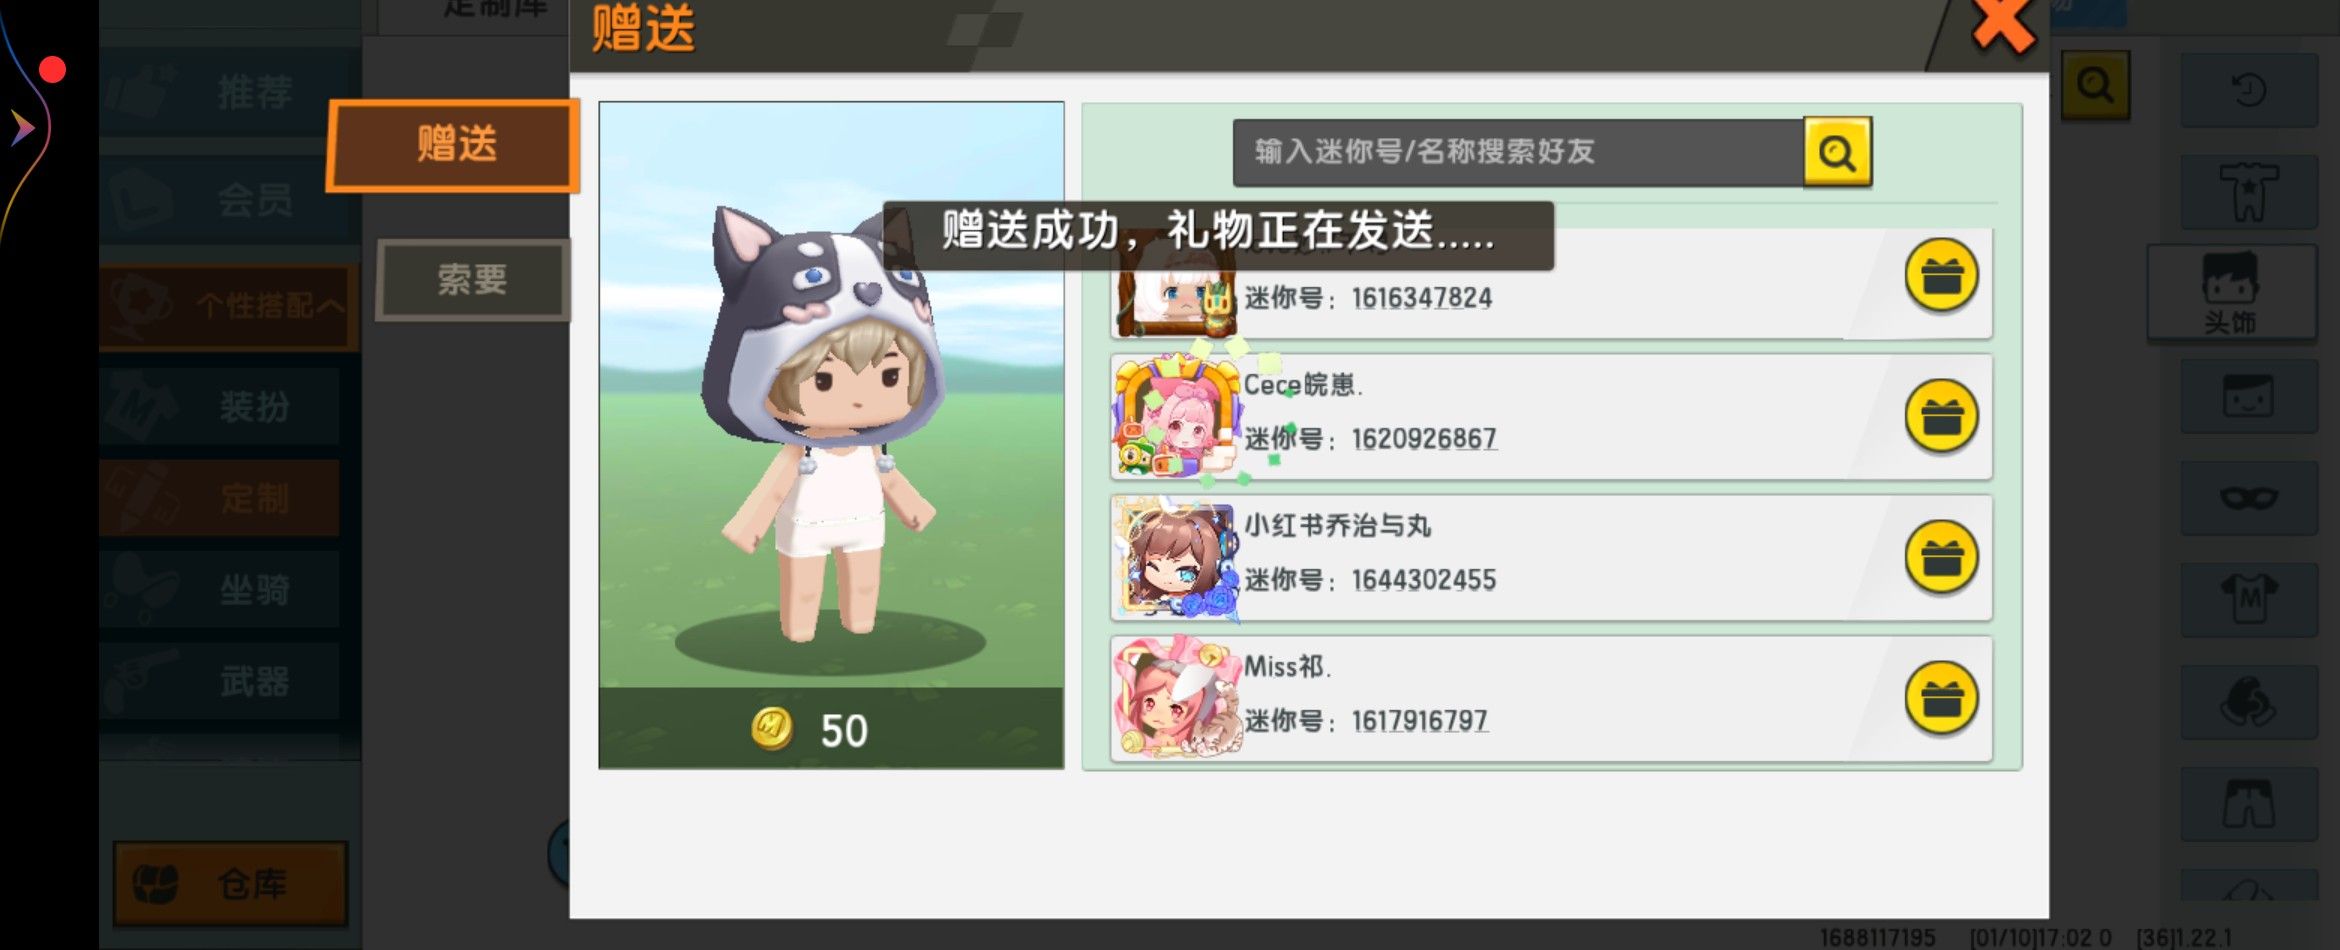This screenshot has height=950, width=2340.
Task: Send gift to Miss祁
Action: point(1941,698)
